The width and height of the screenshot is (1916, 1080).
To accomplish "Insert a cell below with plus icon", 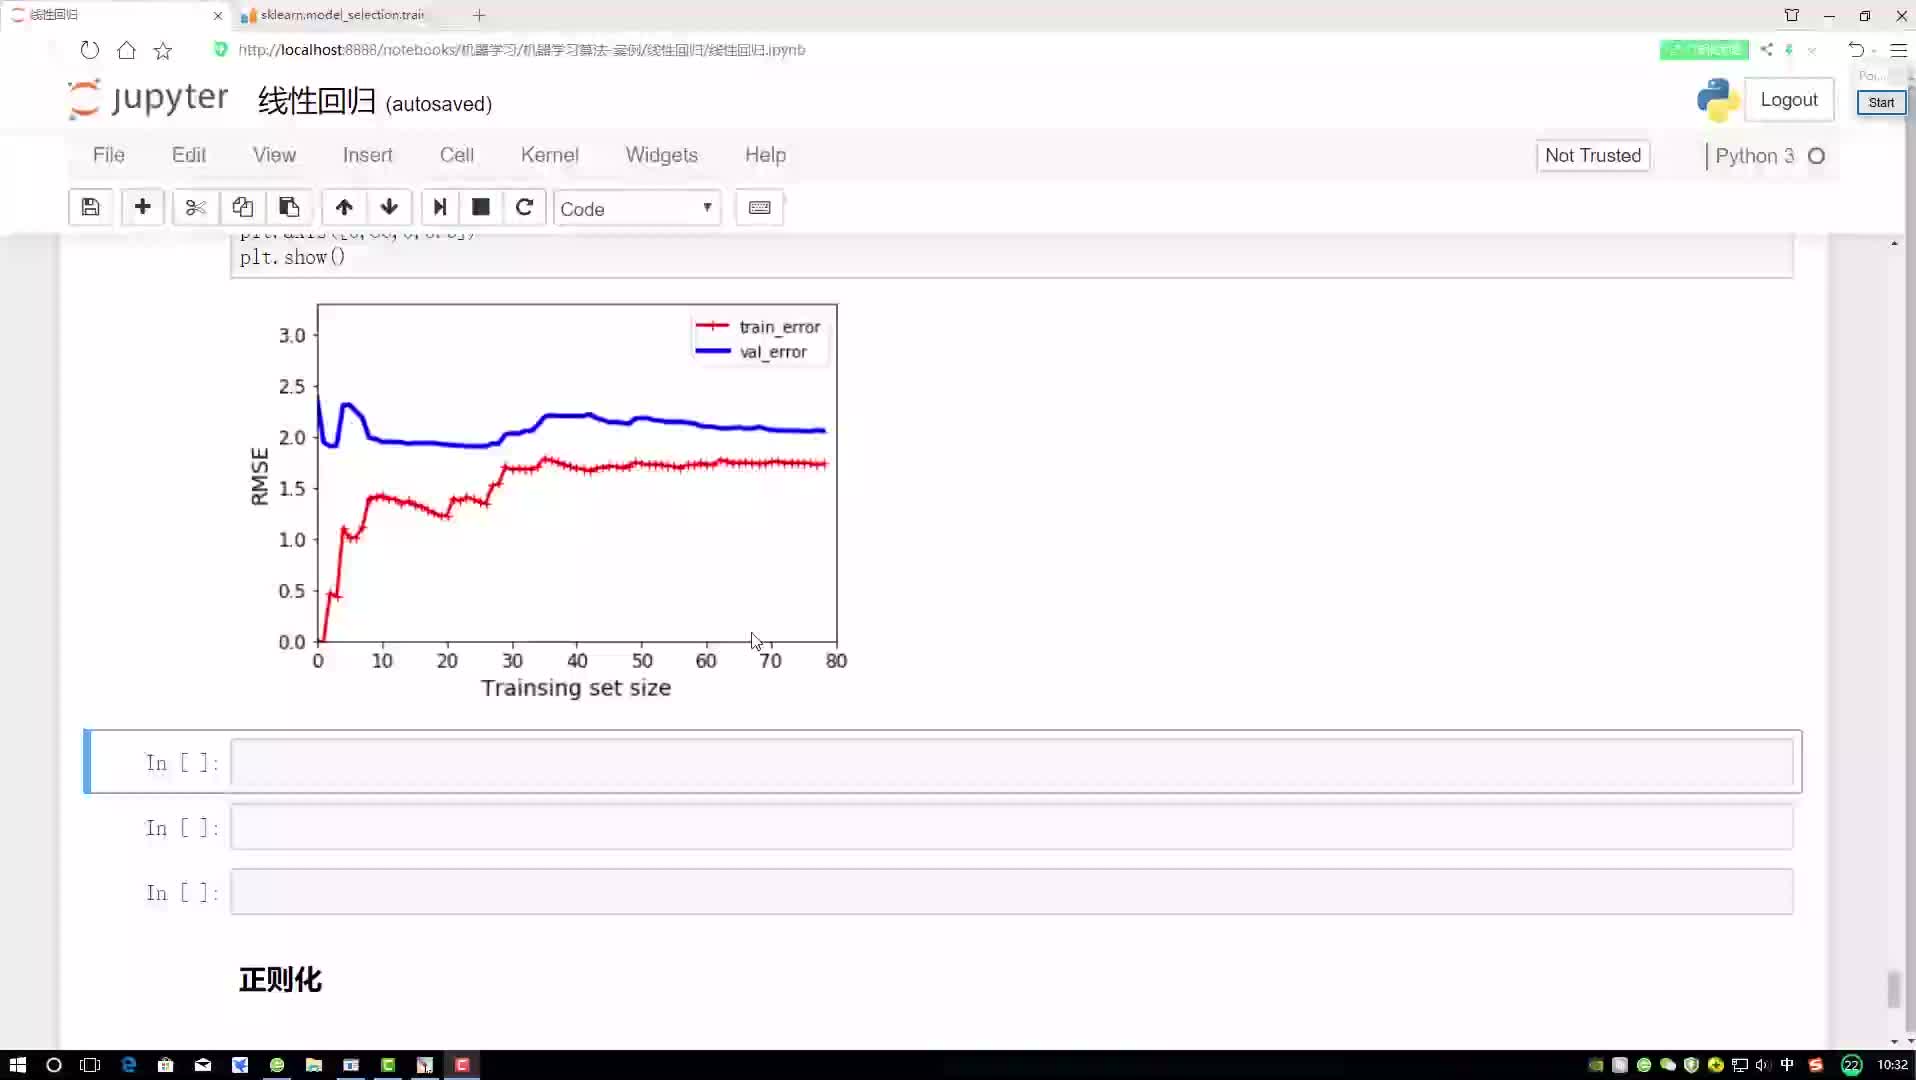I will point(143,207).
